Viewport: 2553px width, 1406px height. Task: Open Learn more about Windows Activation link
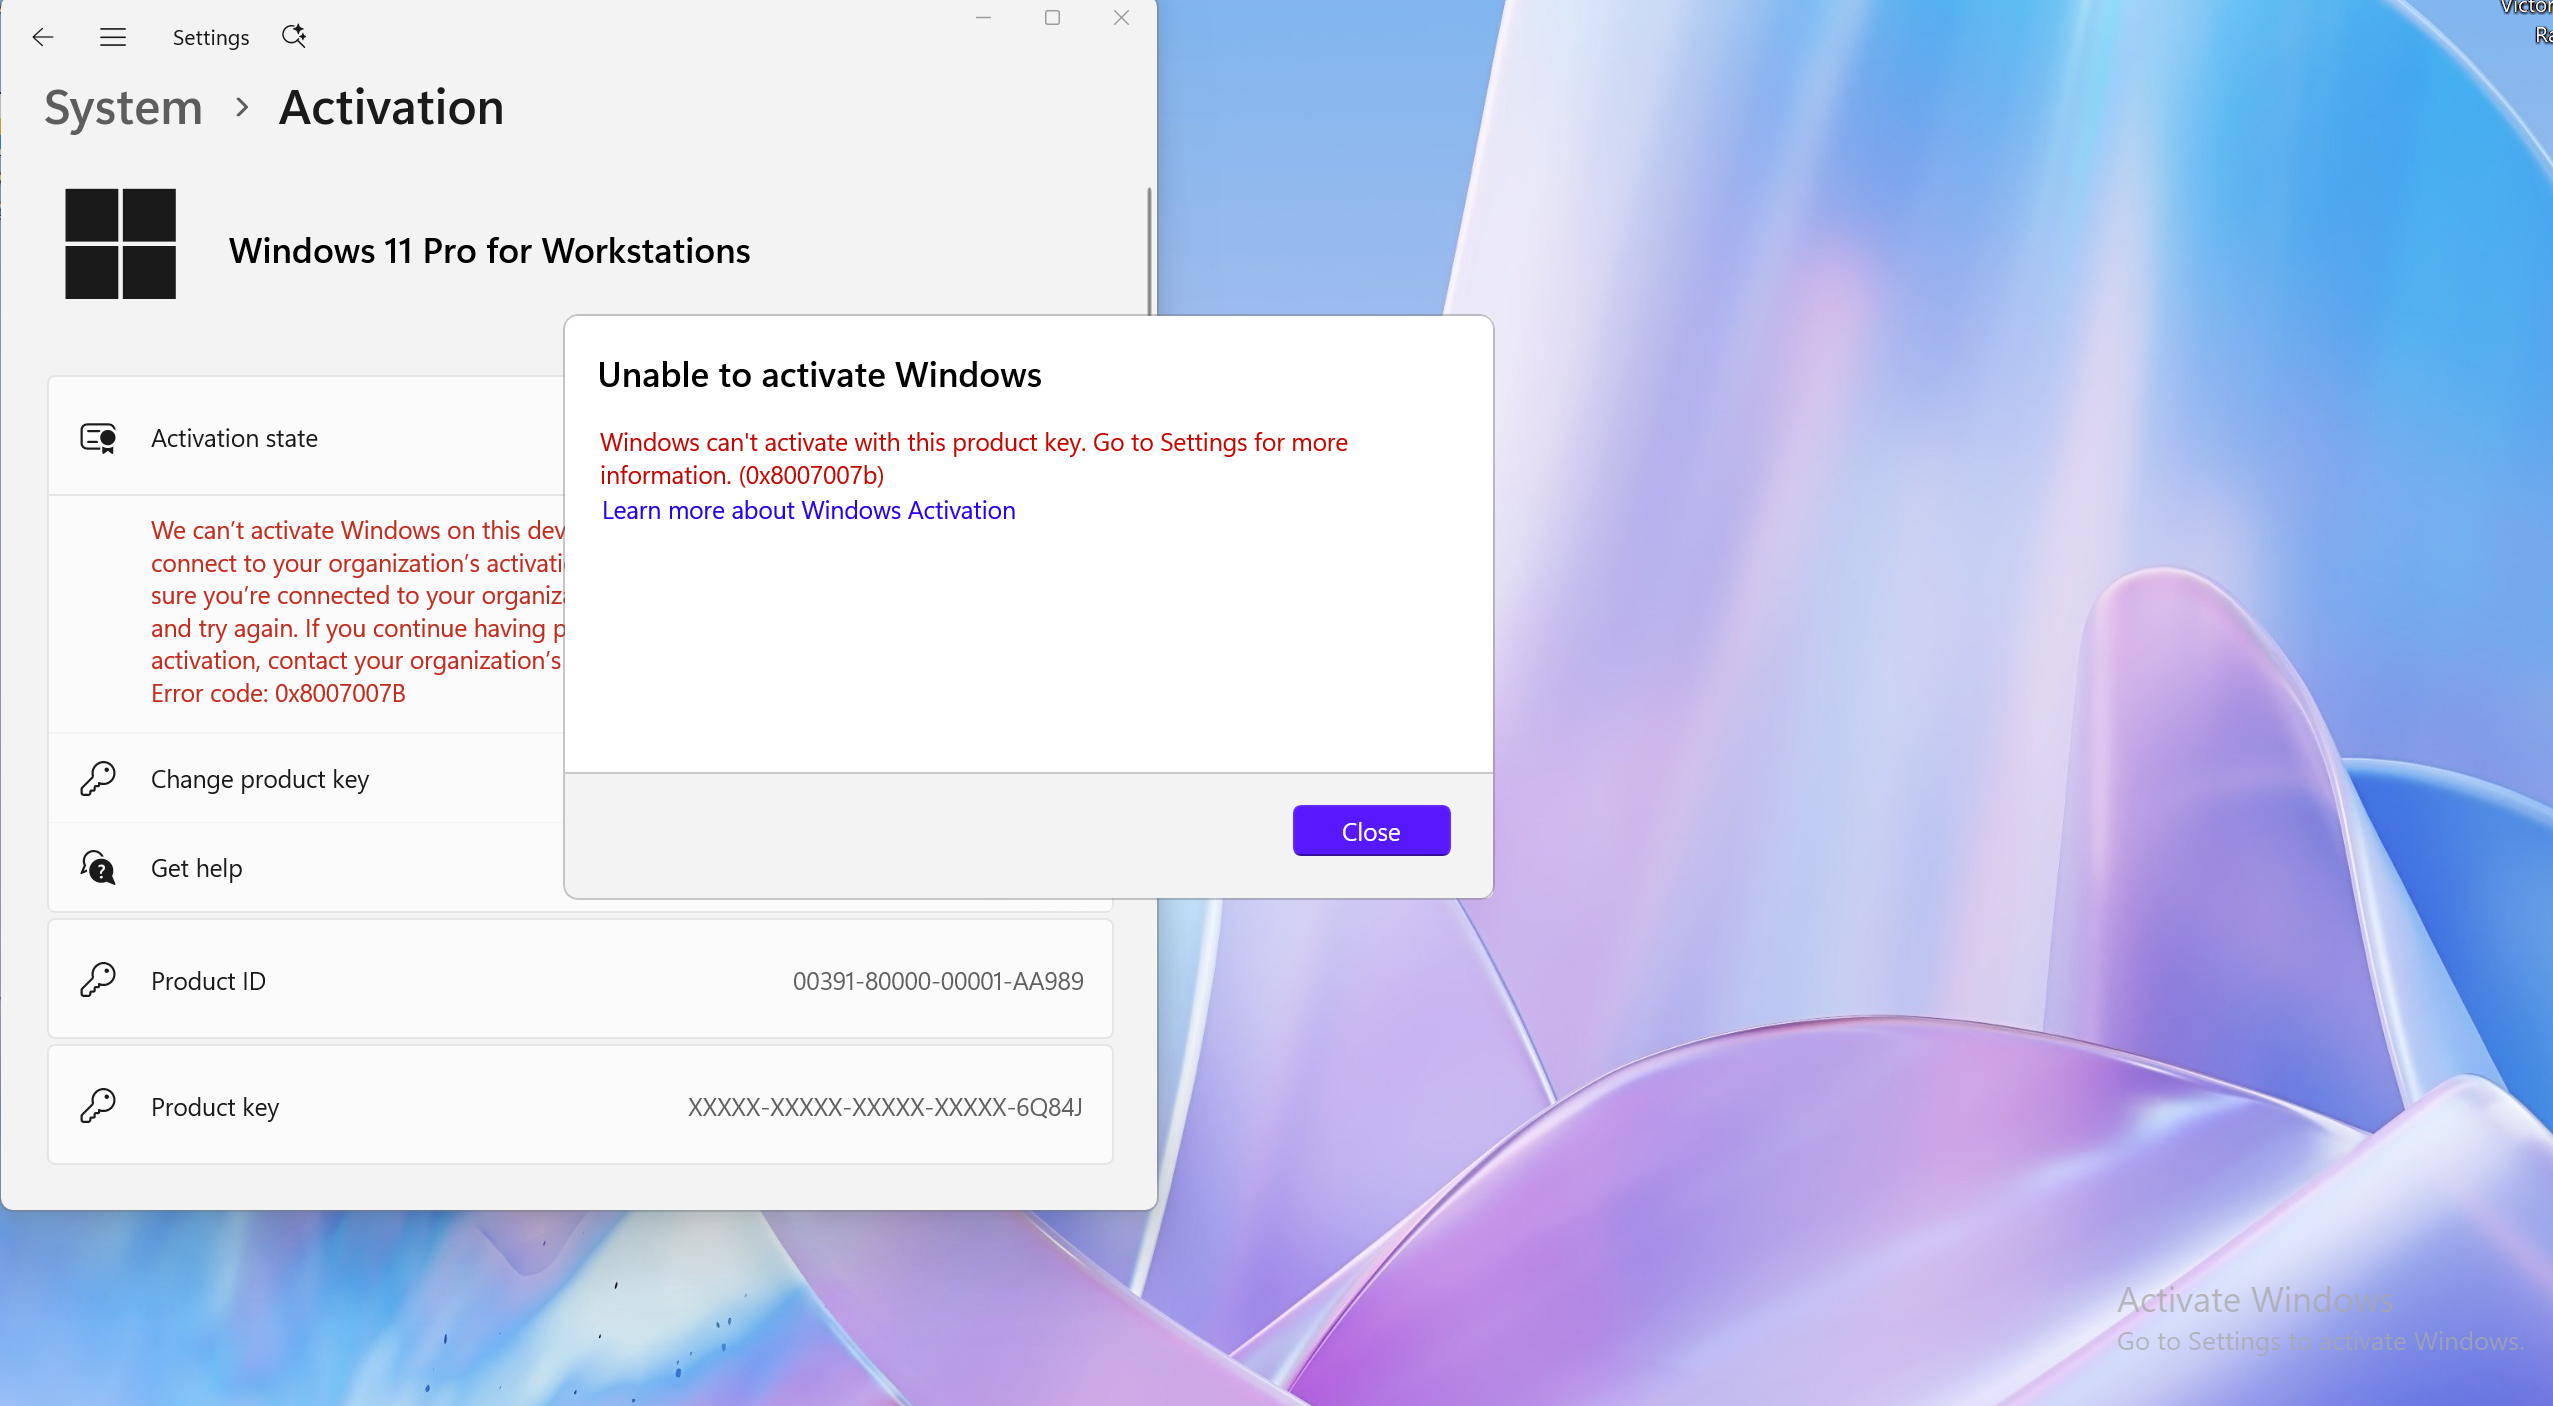coord(808,510)
